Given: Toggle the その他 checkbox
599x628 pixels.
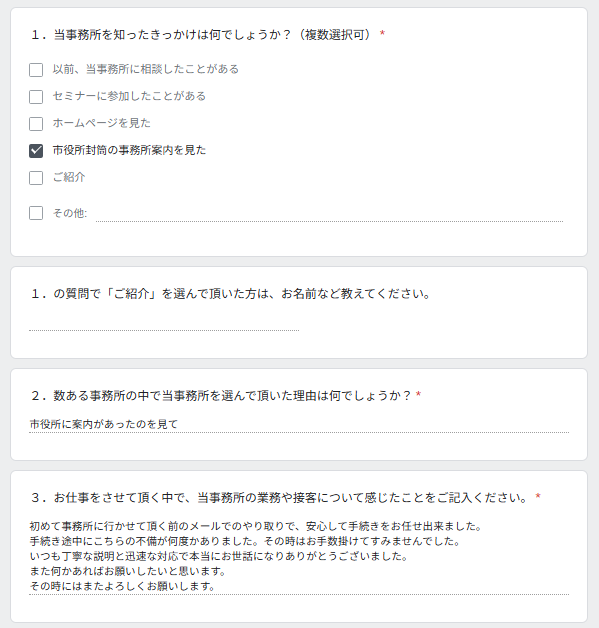Looking at the screenshot, I should click(36, 213).
